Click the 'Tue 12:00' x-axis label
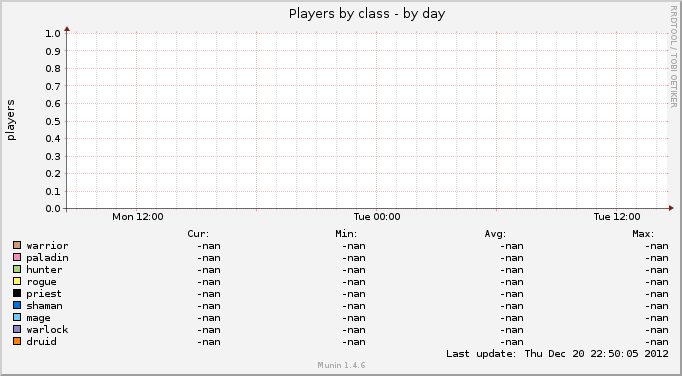 617,217
